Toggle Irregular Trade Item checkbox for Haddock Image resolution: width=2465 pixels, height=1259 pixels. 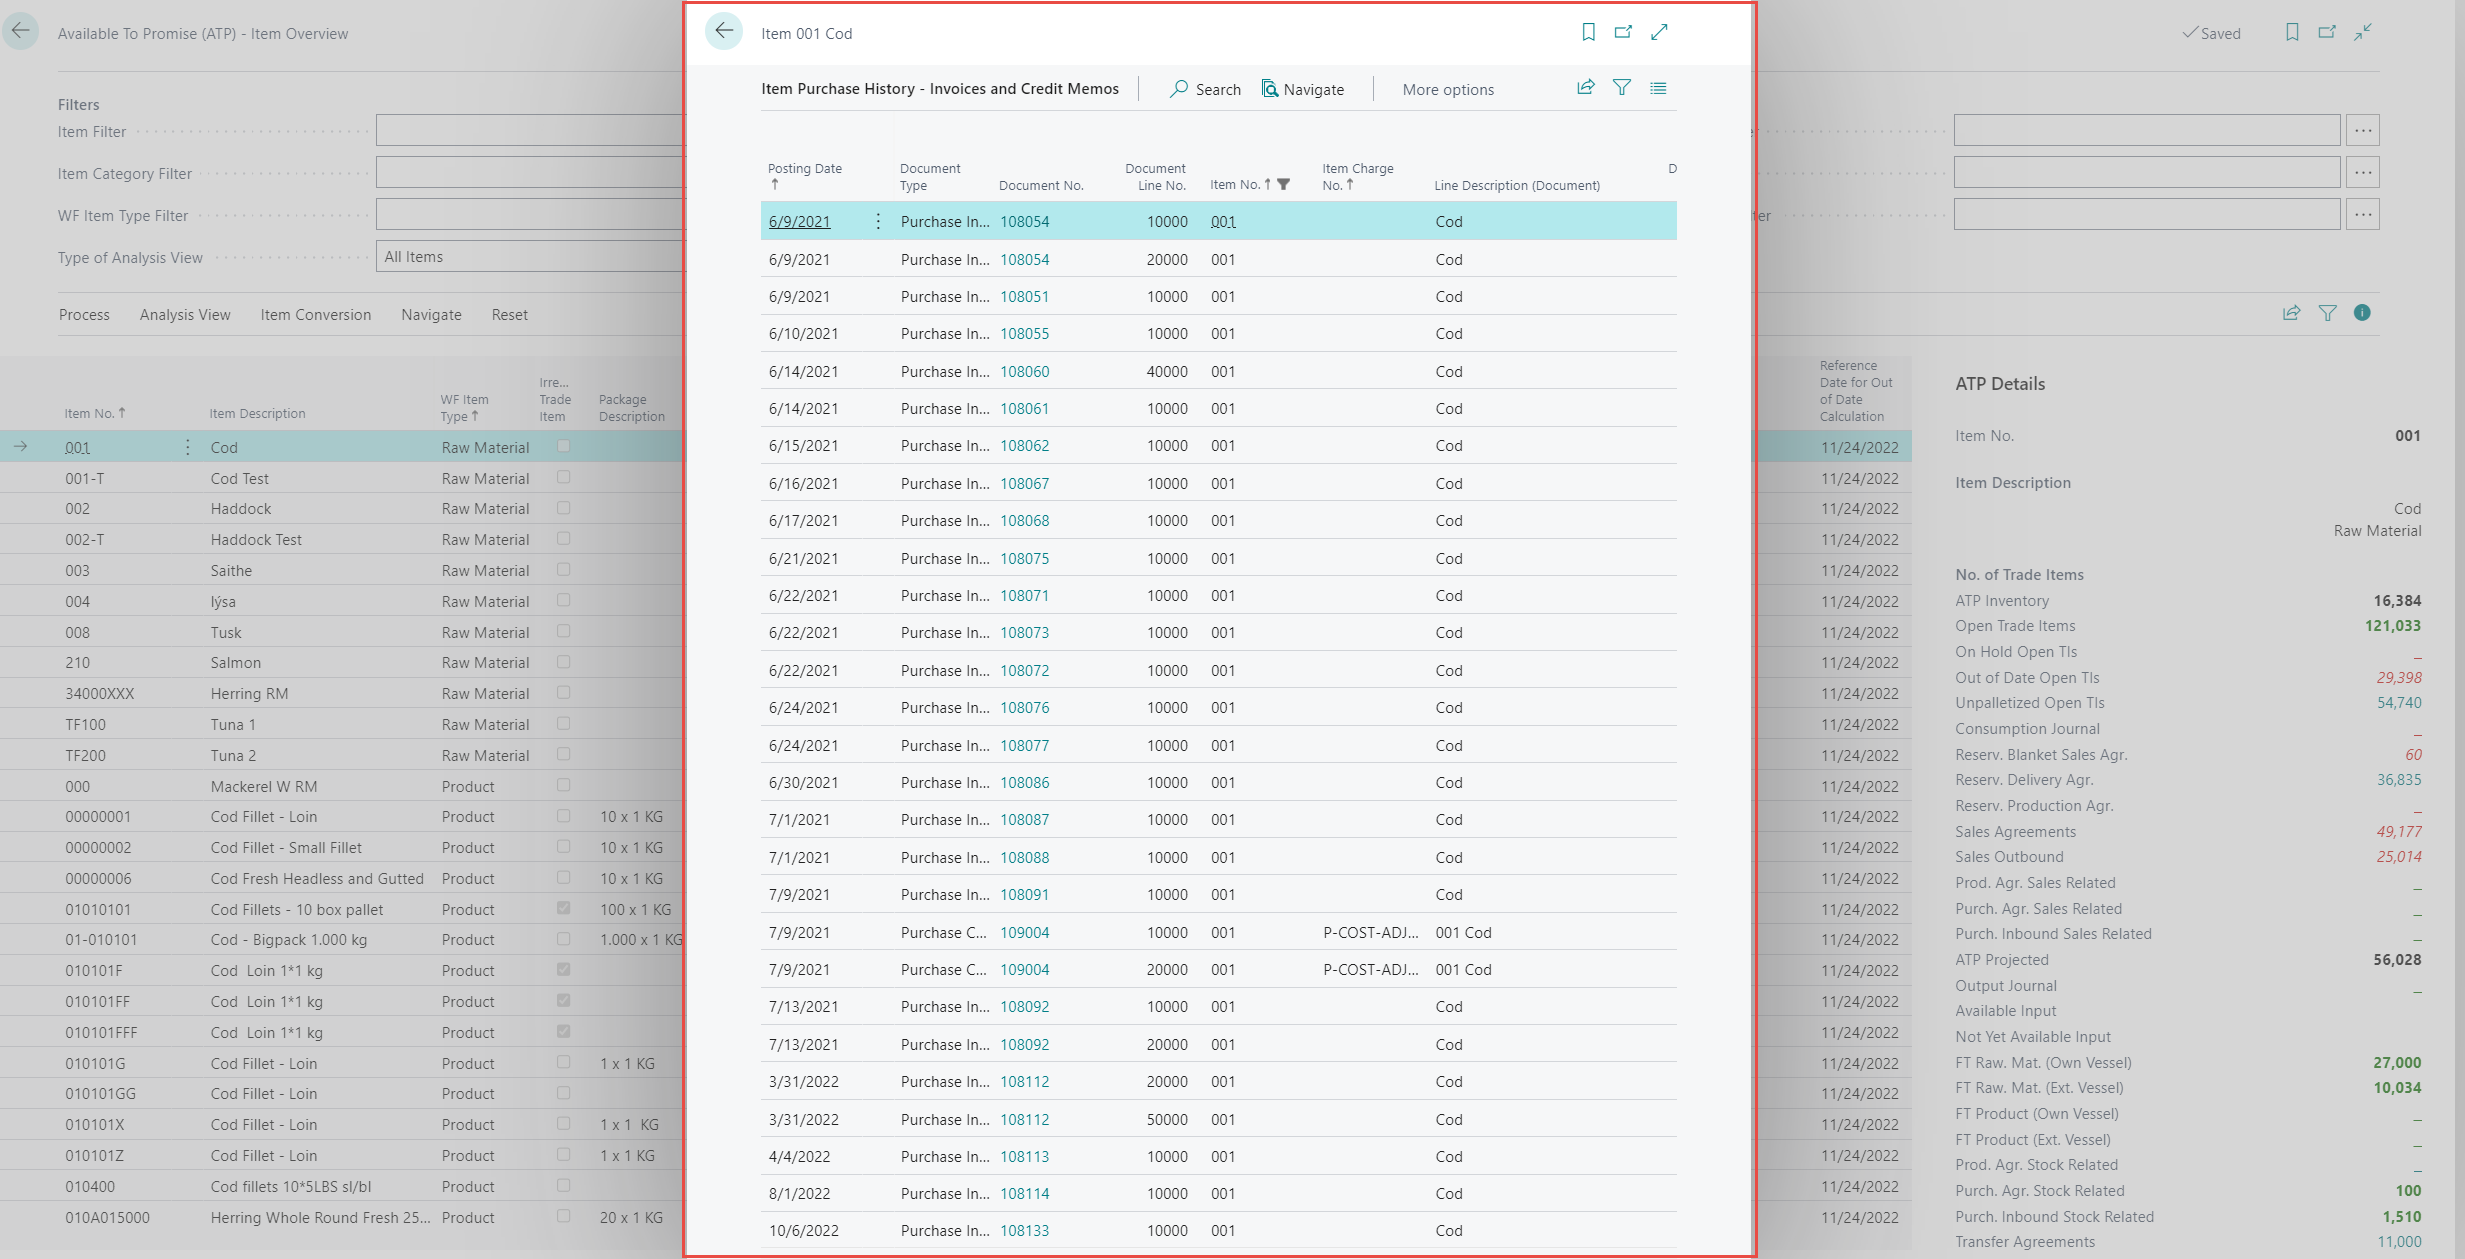coord(563,508)
